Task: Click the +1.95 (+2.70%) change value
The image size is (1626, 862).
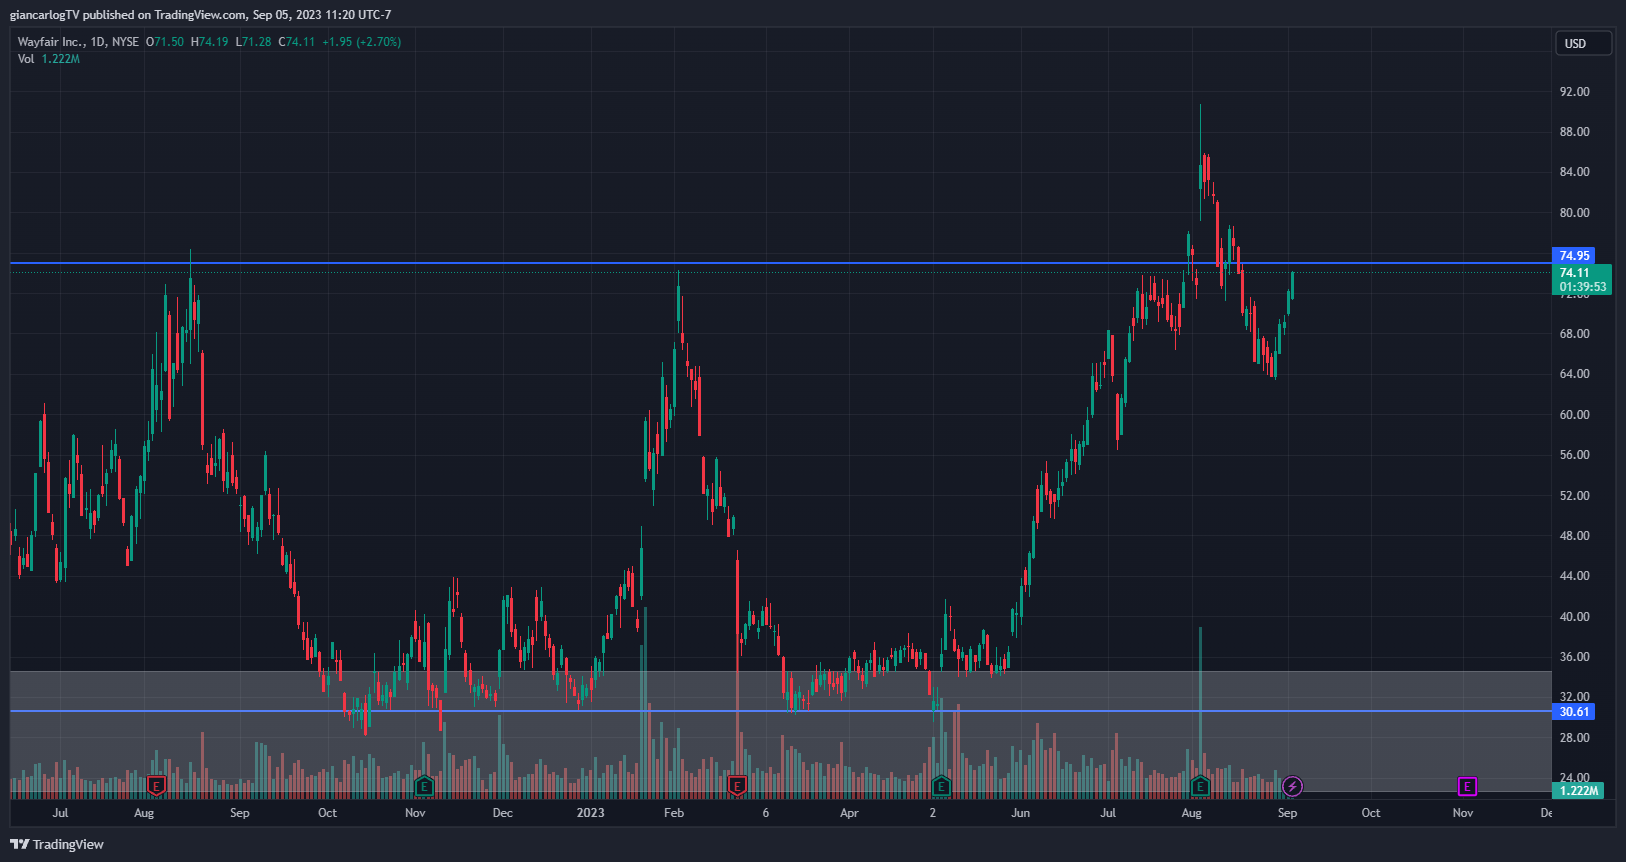Action: coord(361,42)
